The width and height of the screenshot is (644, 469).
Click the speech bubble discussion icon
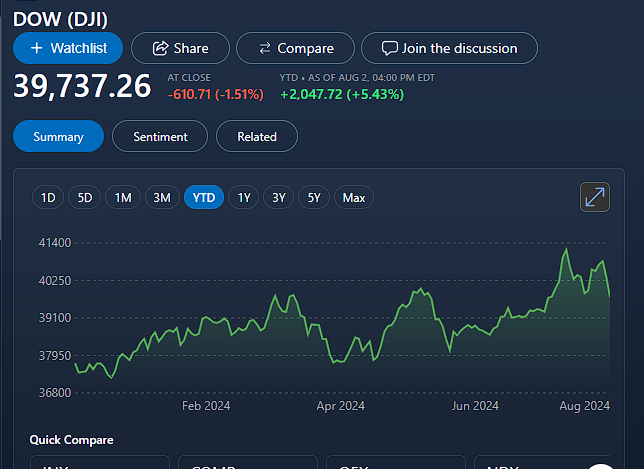coord(389,48)
